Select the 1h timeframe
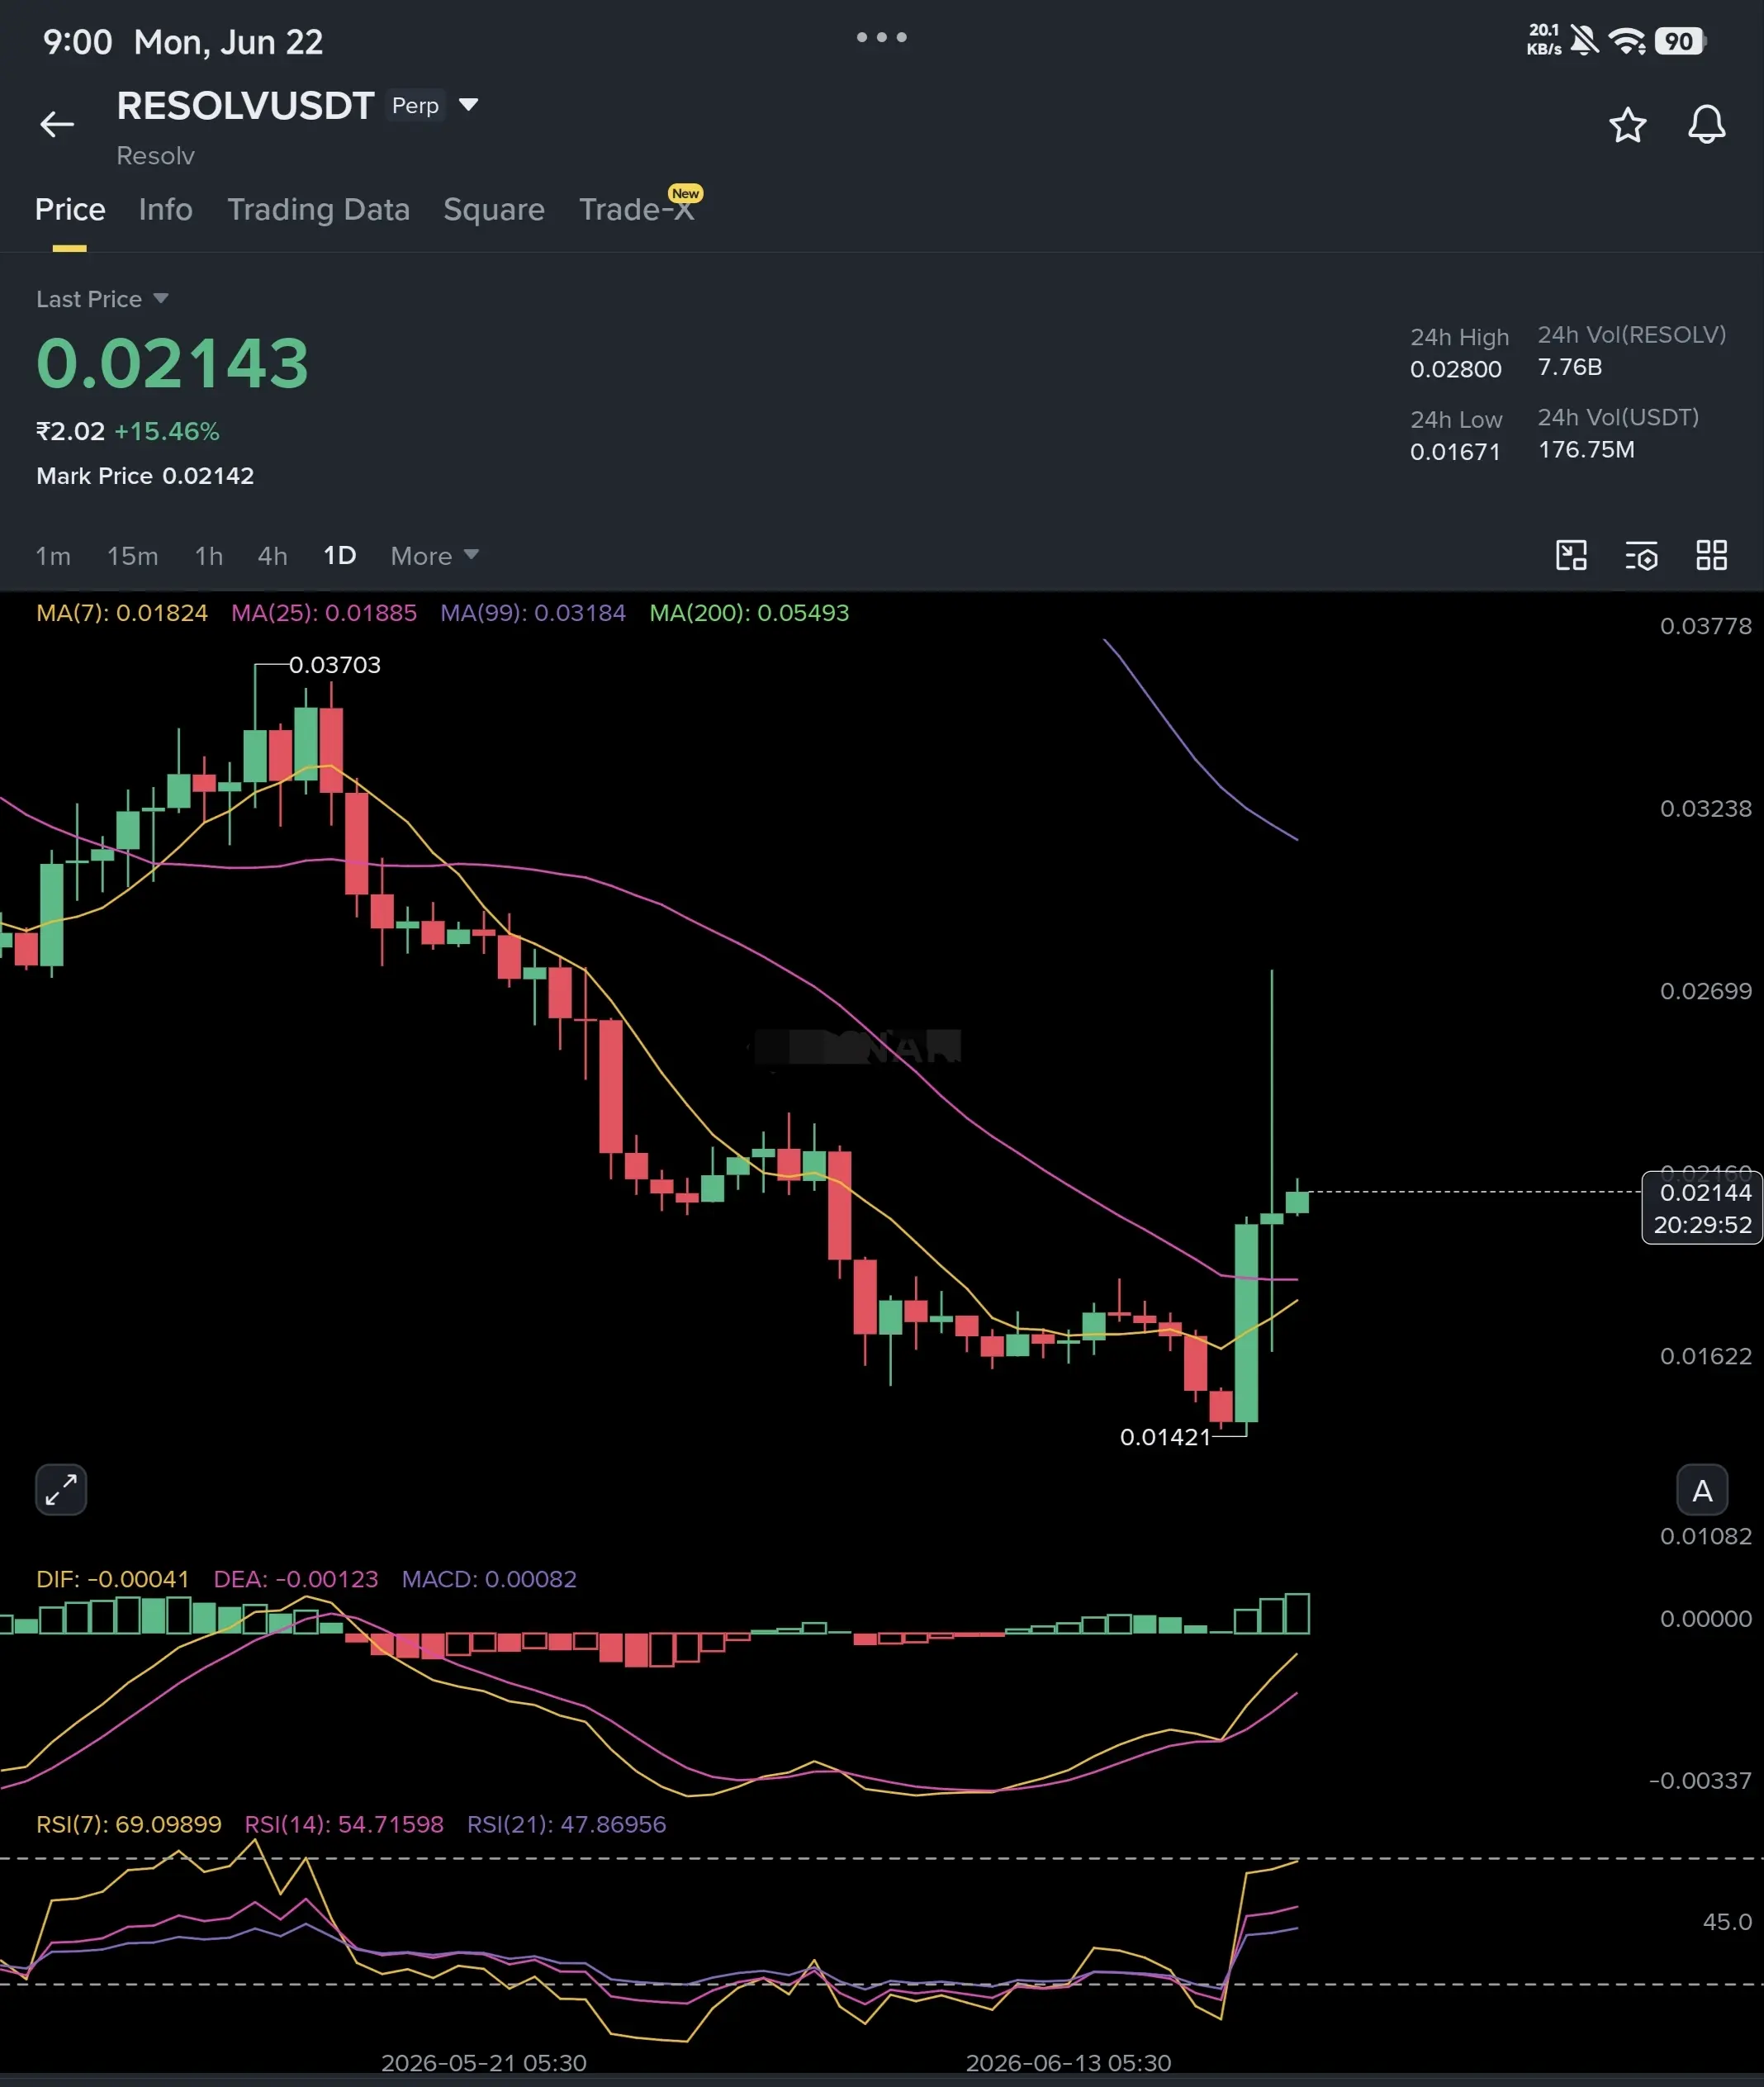1764x2087 pixels. click(x=208, y=556)
